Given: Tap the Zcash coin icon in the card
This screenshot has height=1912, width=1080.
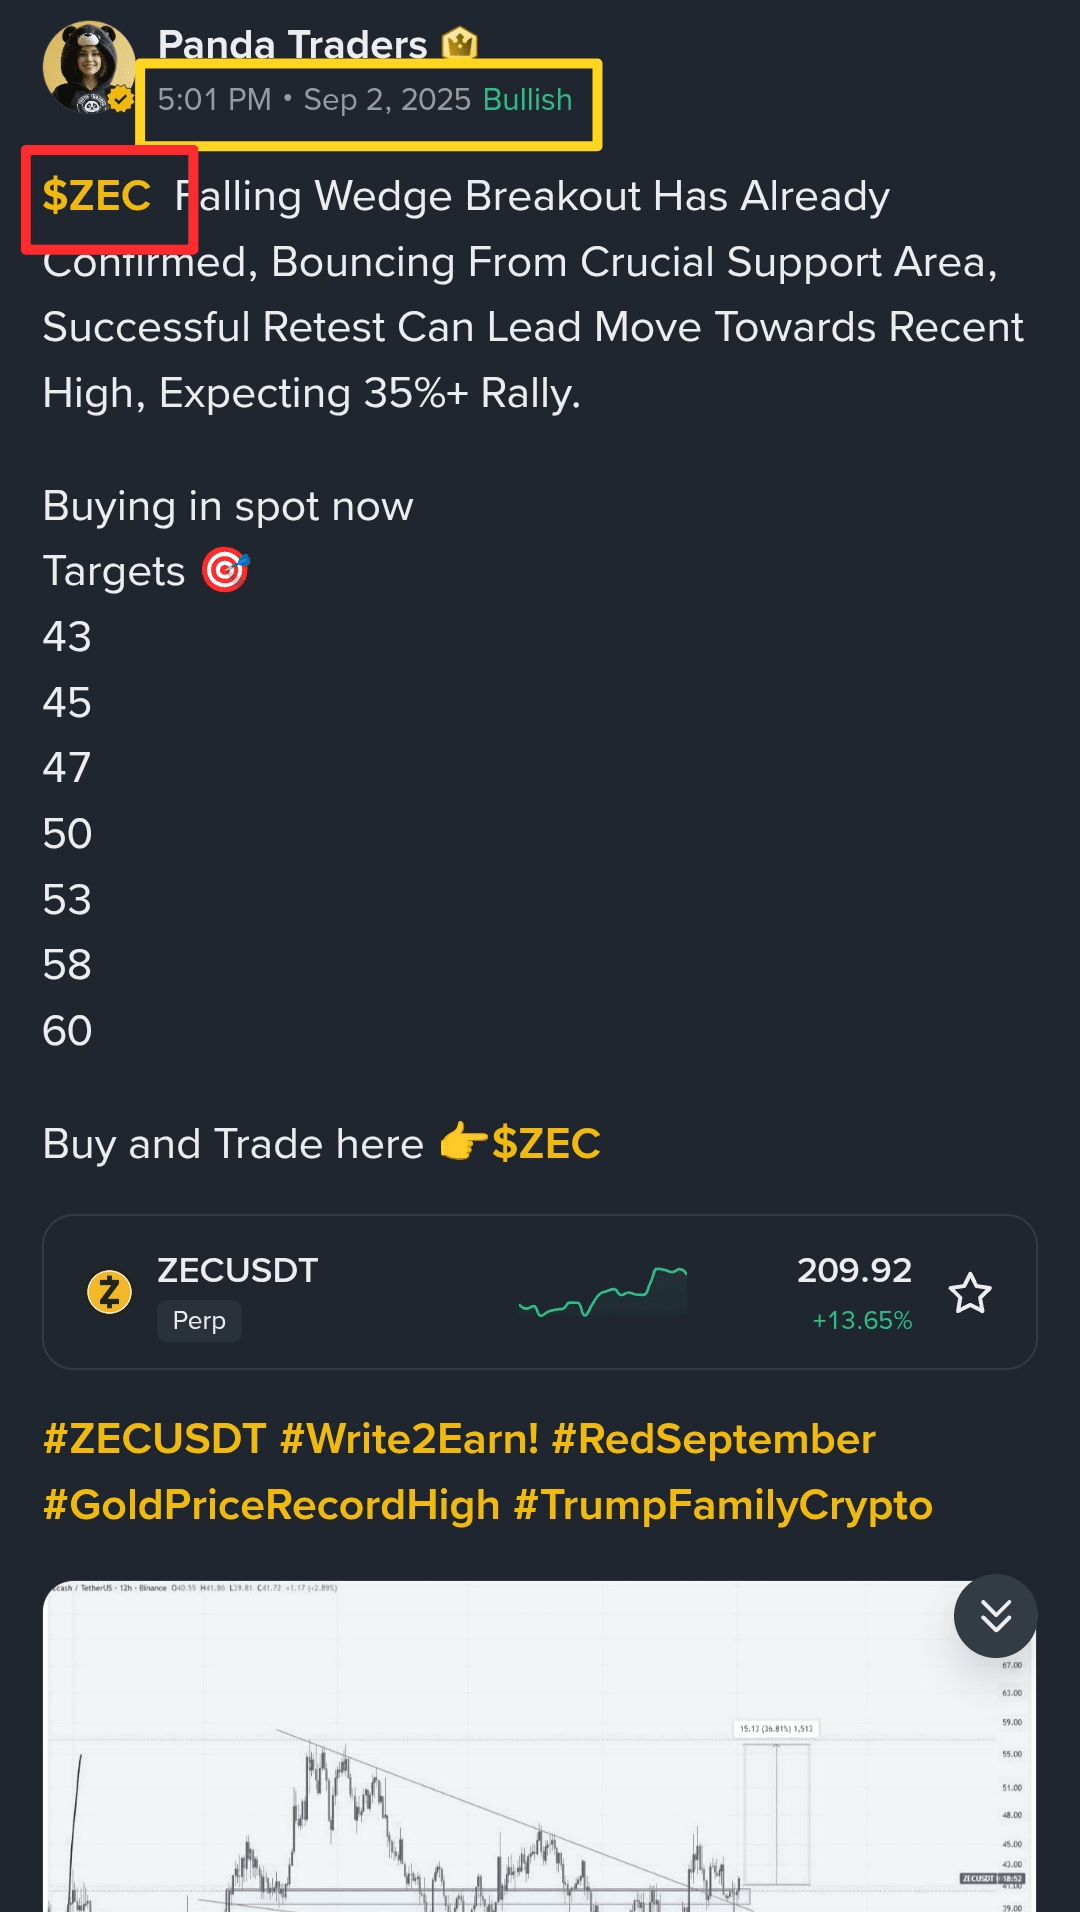Looking at the screenshot, I should click(x=110, y=1292).
